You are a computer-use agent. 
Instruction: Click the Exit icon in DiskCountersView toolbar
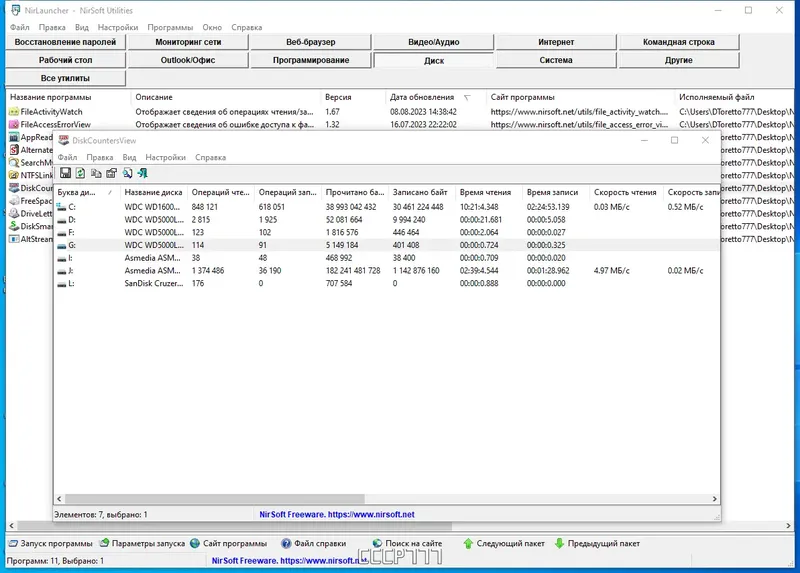click(142, 173)
